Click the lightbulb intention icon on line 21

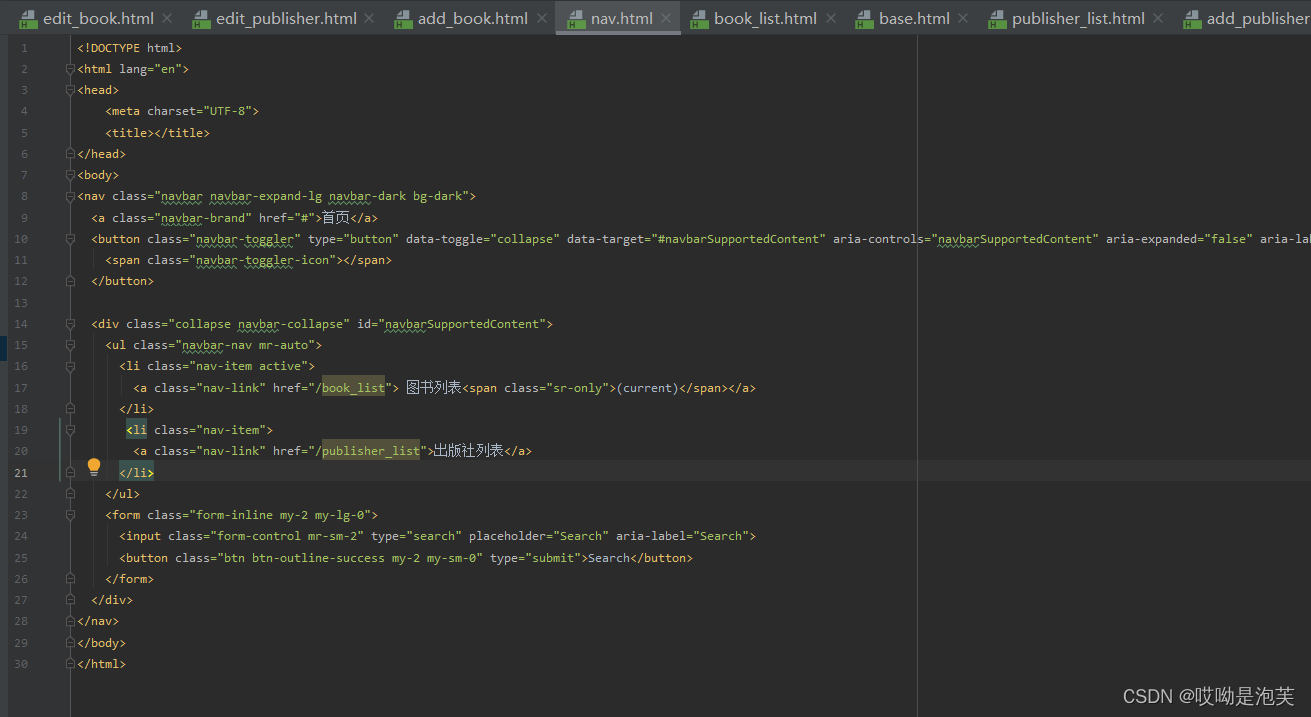(x=94, y=466)
